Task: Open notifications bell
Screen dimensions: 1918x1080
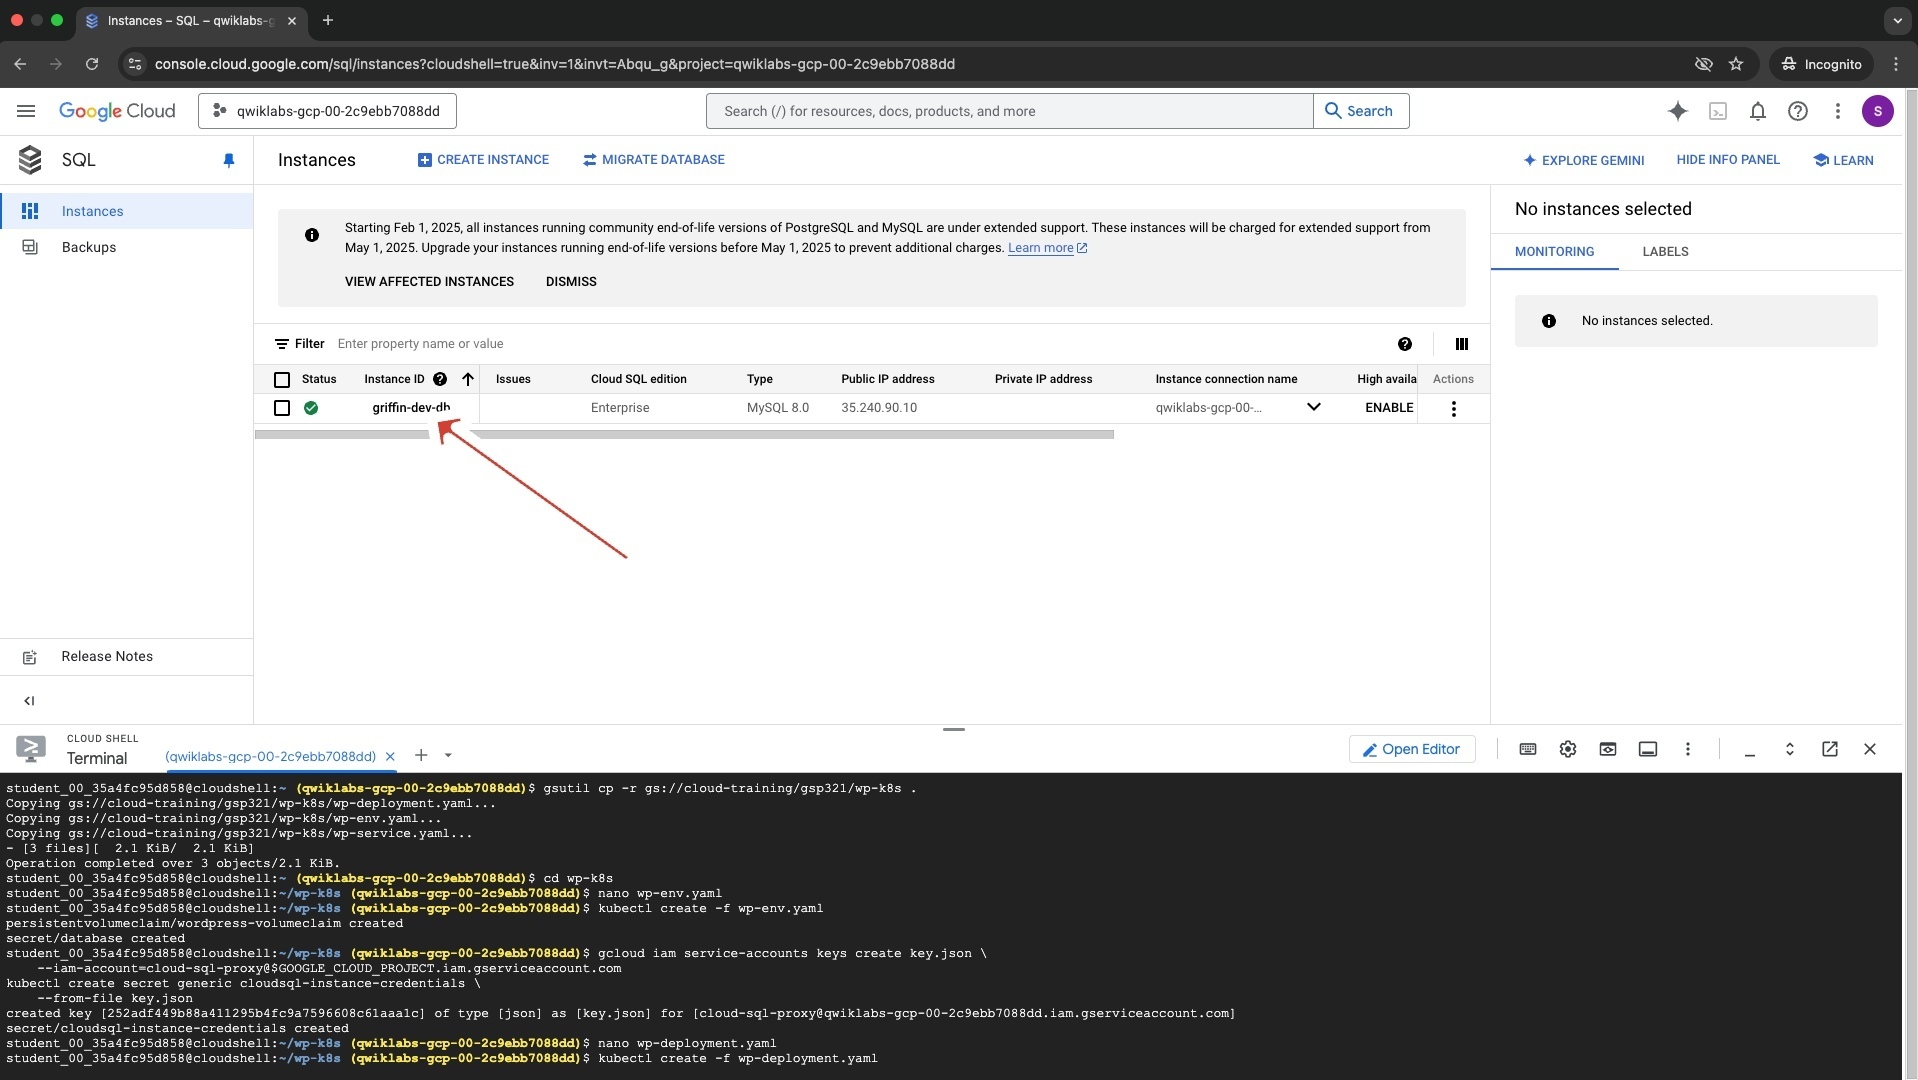Action: pyautogui.click(x=1758, y=111)
